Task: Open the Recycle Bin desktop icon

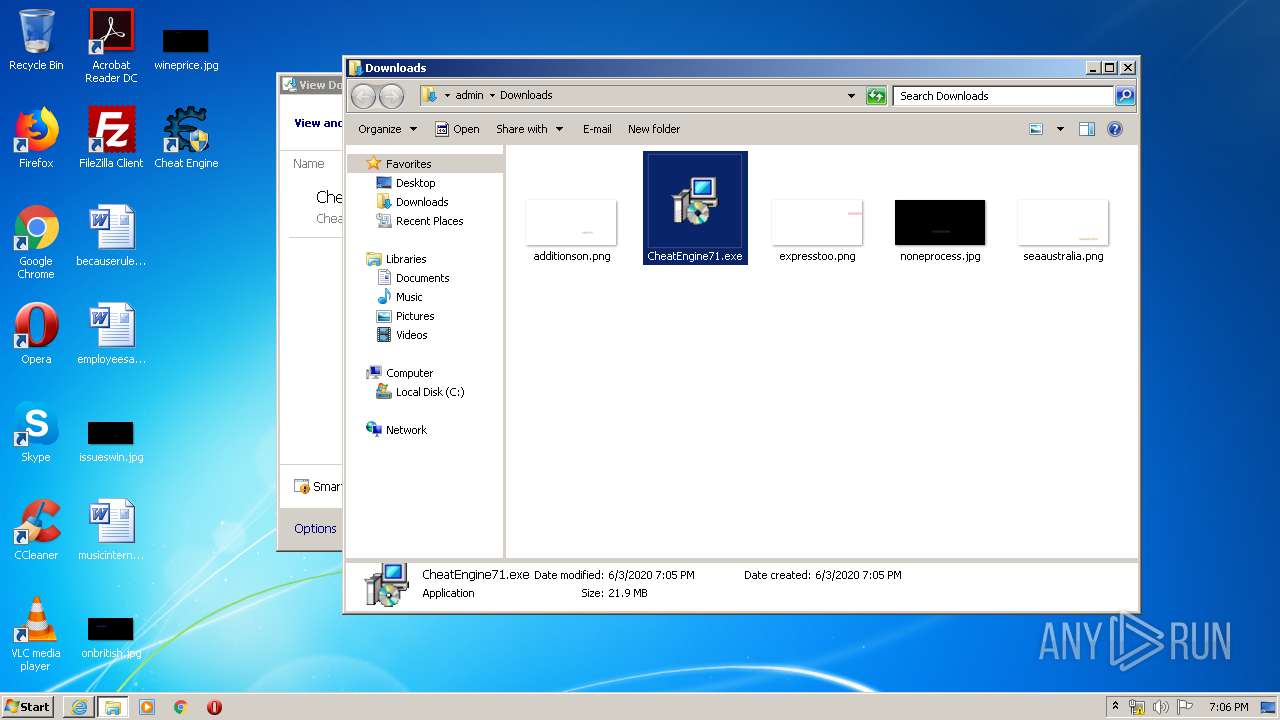Action: tap(36, 40)
